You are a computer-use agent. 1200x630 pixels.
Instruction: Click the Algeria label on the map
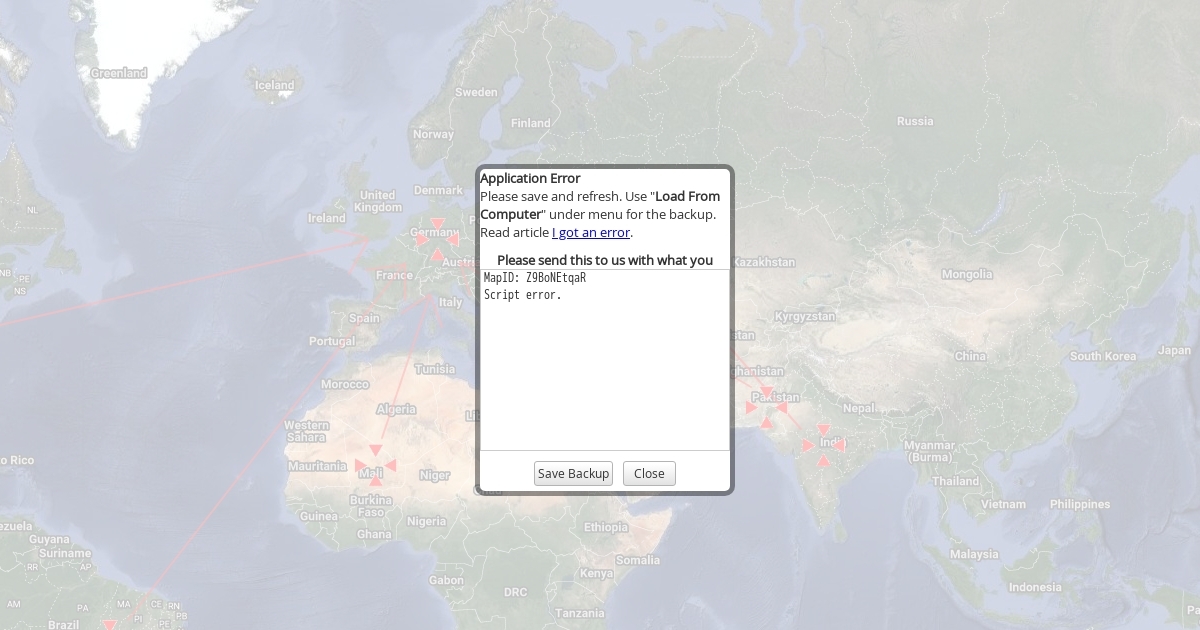coord(396,409)
